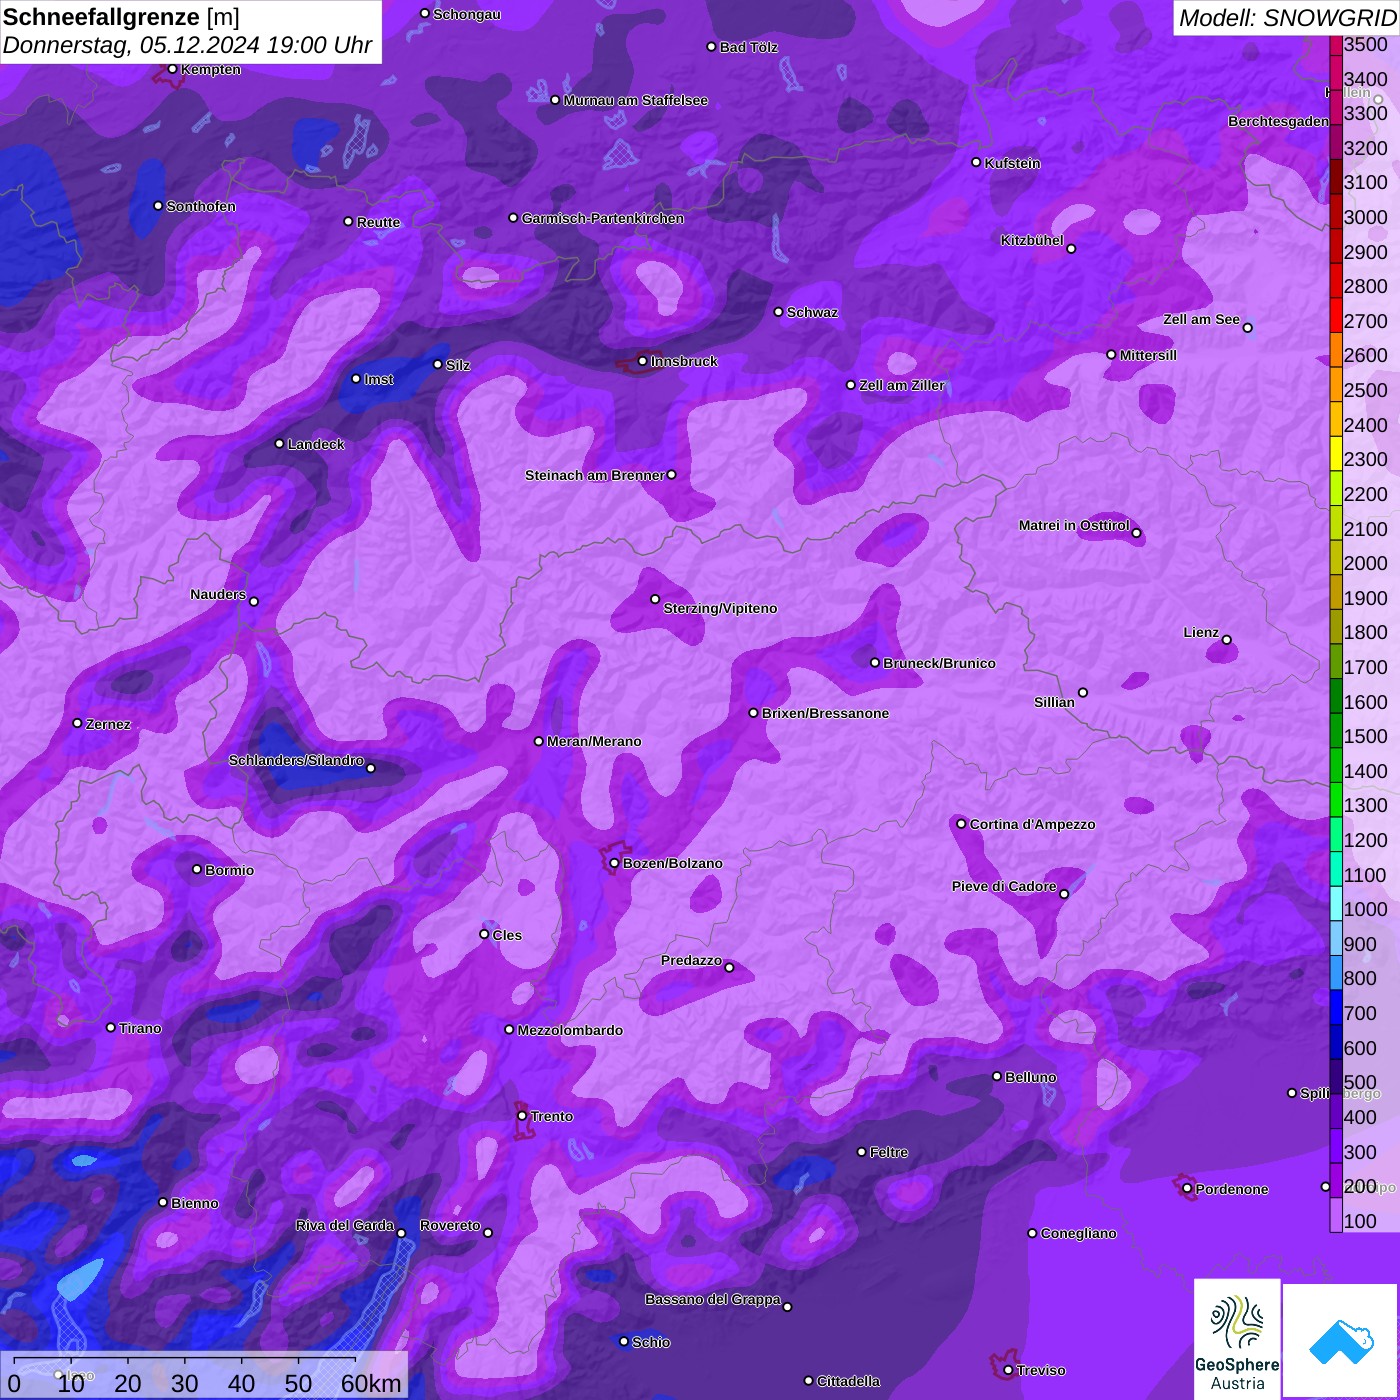Click the 'Modell: SNOWGRID' label
1400x1400 pixels.
coord(1287,18)
